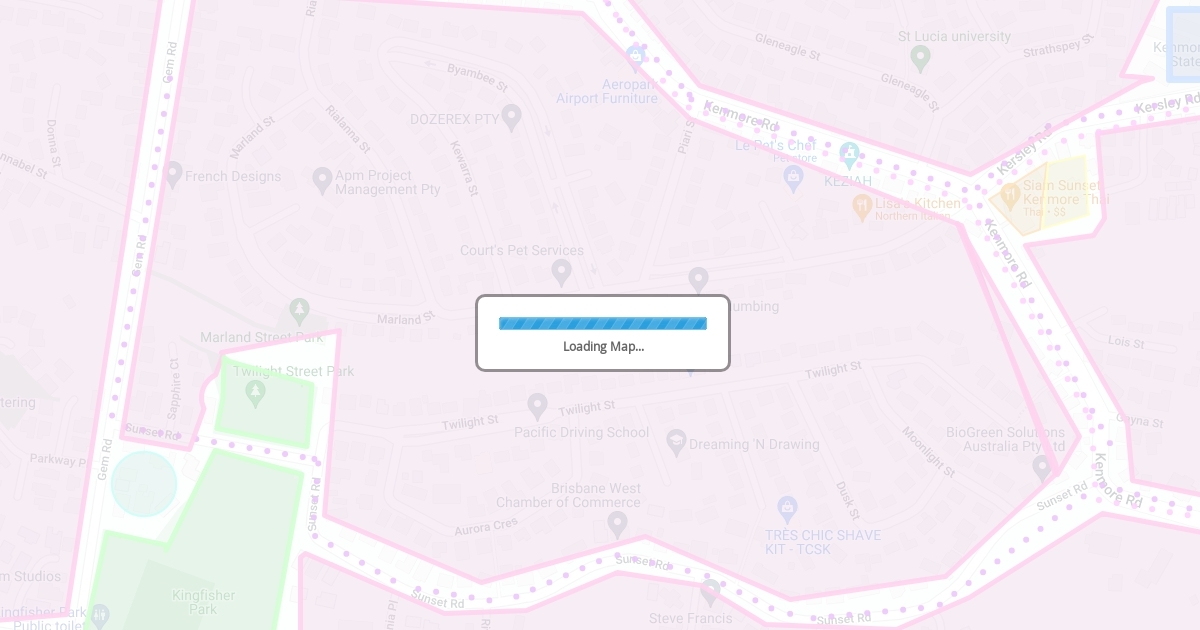Click the light blue circle near Gem Rd
1200x630 pixels.
click(x=144, y=484)
